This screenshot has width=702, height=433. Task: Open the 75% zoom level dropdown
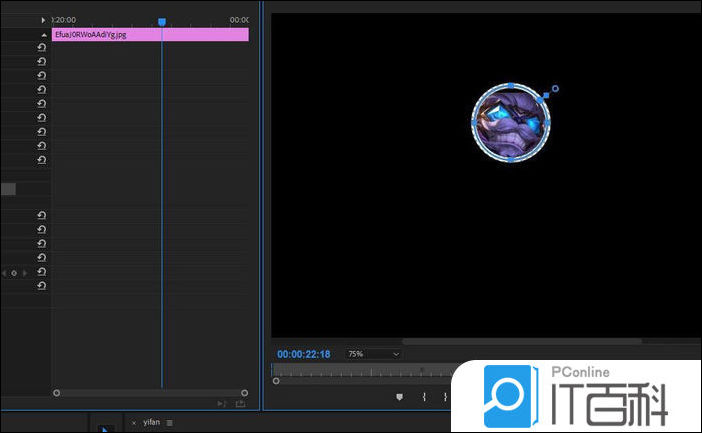coord(373,354)
